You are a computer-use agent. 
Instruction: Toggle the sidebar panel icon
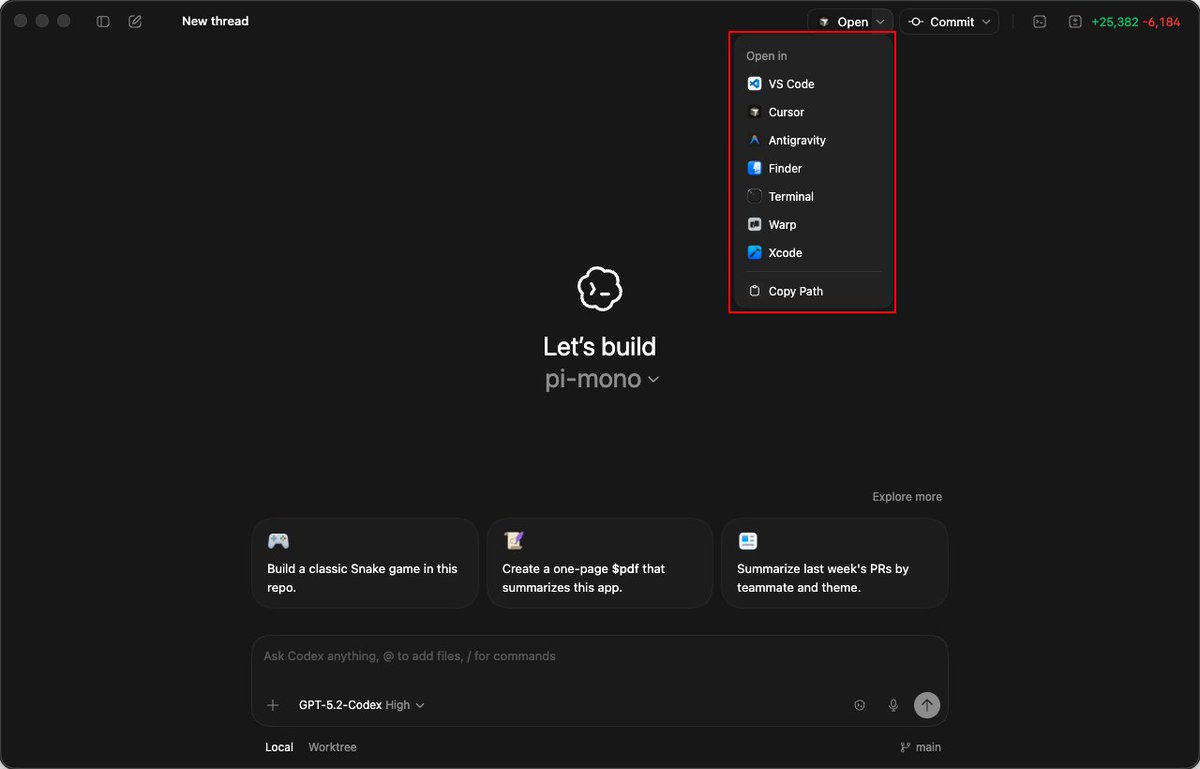(103, 21)
